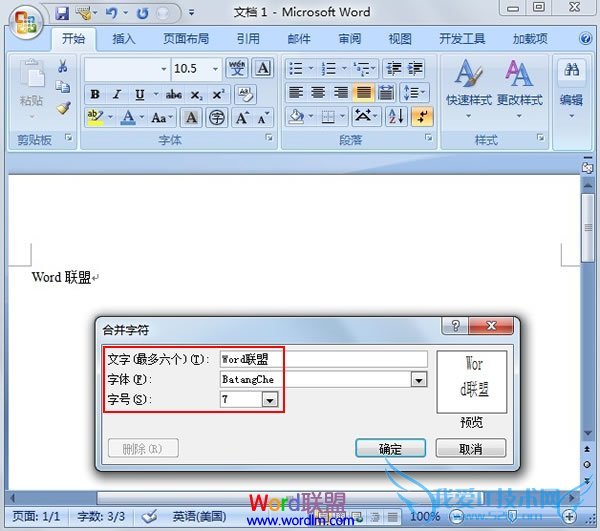The height and width of the screenshot is (531, 600).
Task: Apply Italic formatting
Action: [117, 94]
